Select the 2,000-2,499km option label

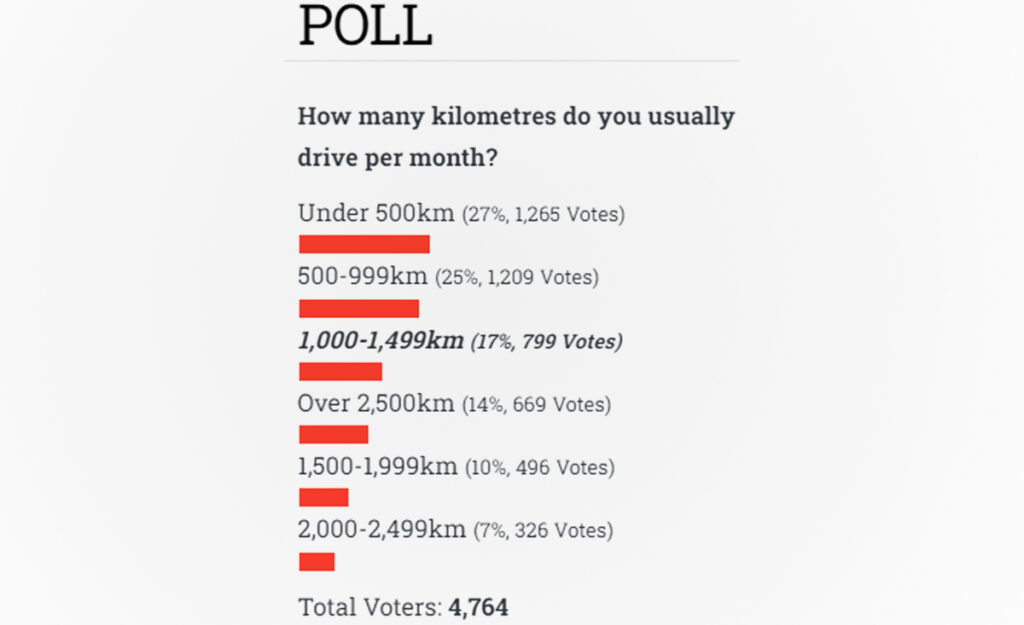click(382, 529)
